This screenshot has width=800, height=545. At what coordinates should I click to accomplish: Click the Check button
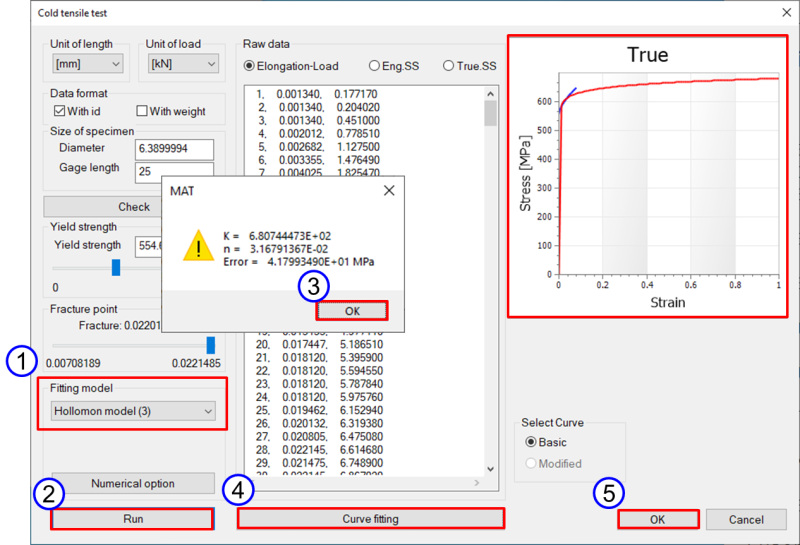(133, 207)
